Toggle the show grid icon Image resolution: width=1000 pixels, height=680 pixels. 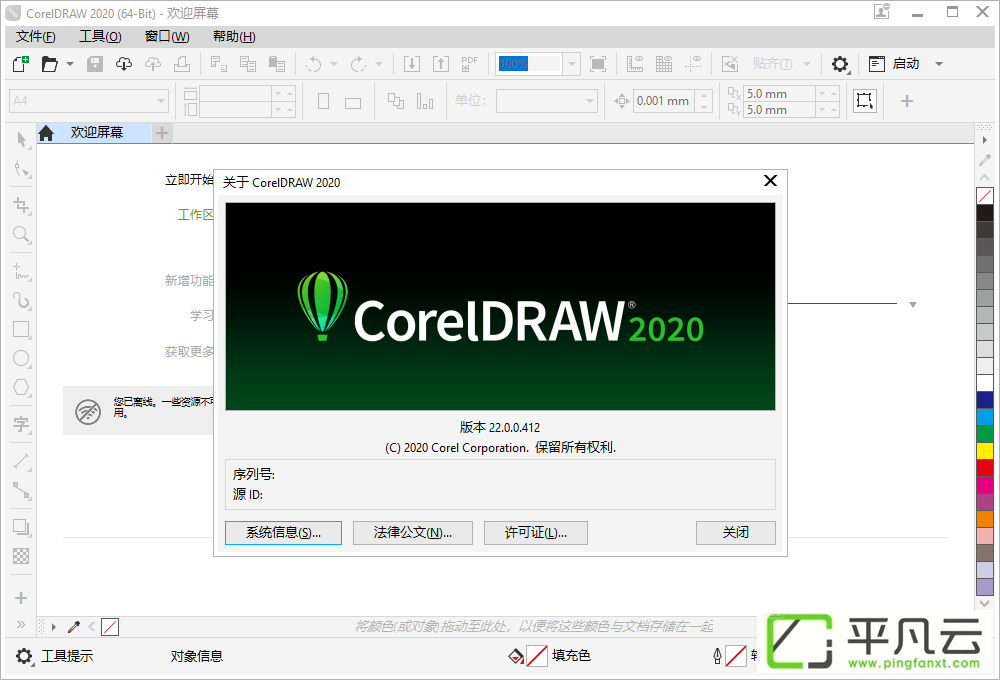pos(664,64)
